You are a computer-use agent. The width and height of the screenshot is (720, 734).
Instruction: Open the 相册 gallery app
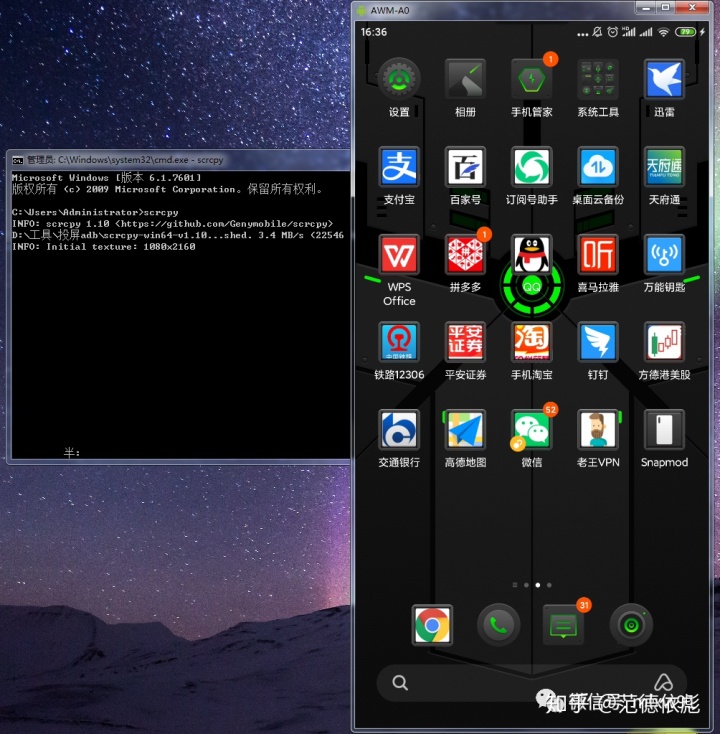point(465,79)
